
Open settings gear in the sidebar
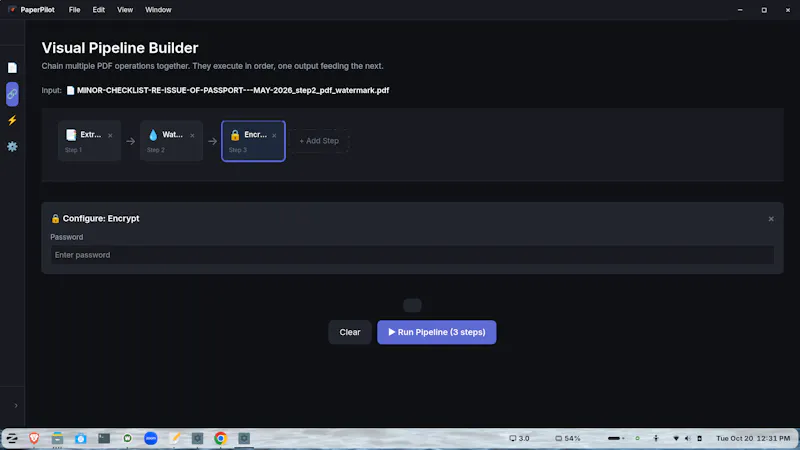pyautogui.click(x=12, y=146)
